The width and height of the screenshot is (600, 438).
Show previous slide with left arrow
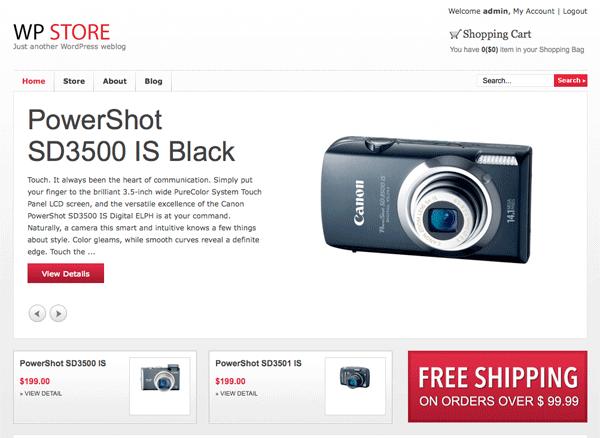pyautogui.click(x=37, y=314)
